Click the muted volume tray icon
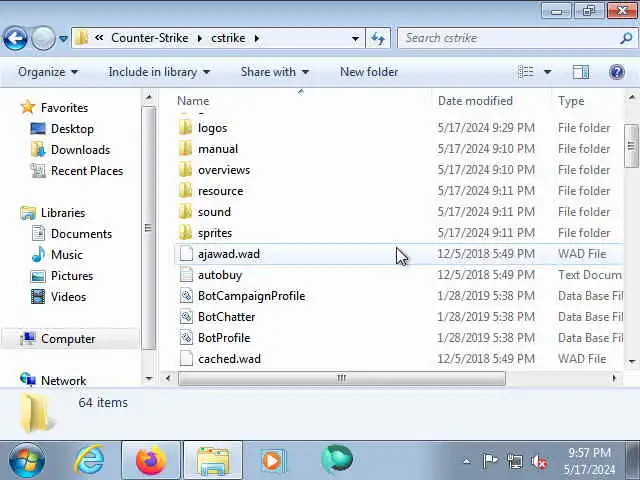This screenshot has width=640, height=480. click(x=539, y=462)
